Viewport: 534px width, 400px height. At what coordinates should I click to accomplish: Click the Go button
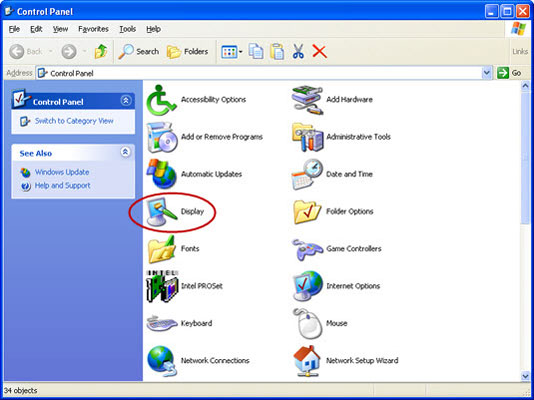coord(509,73)
